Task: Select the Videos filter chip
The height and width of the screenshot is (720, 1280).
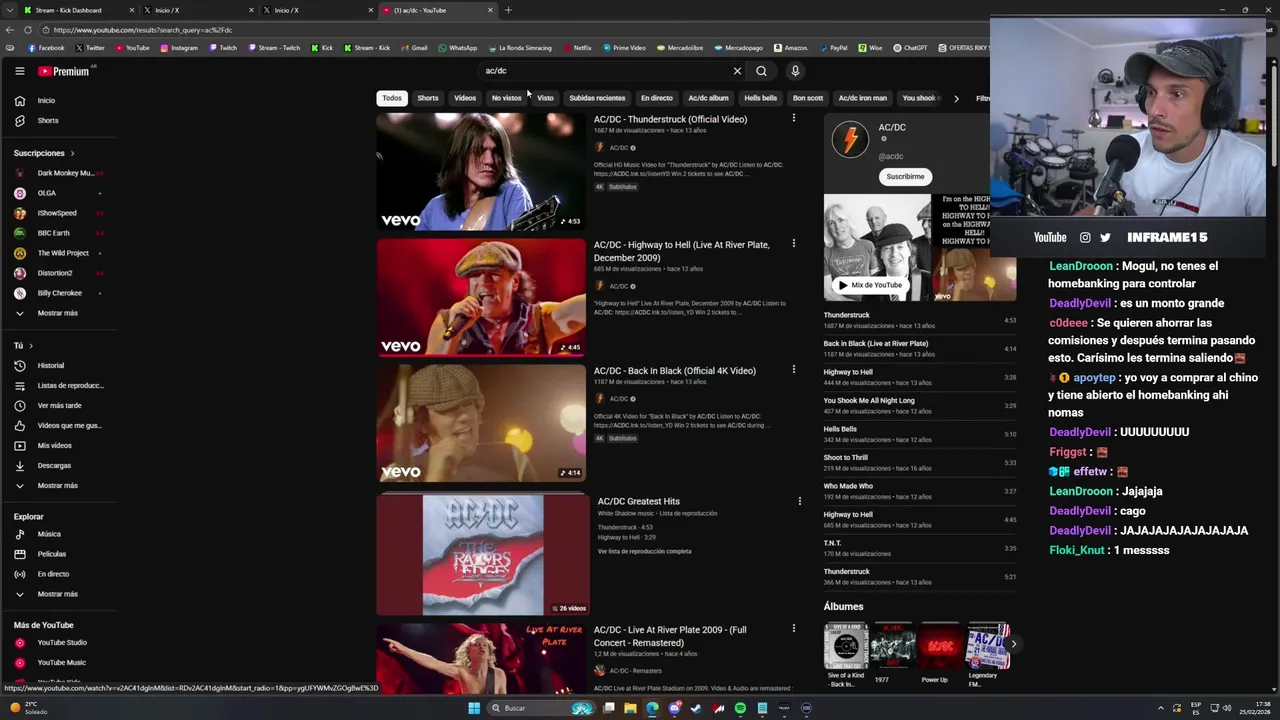Action: [x=465, y=98]
